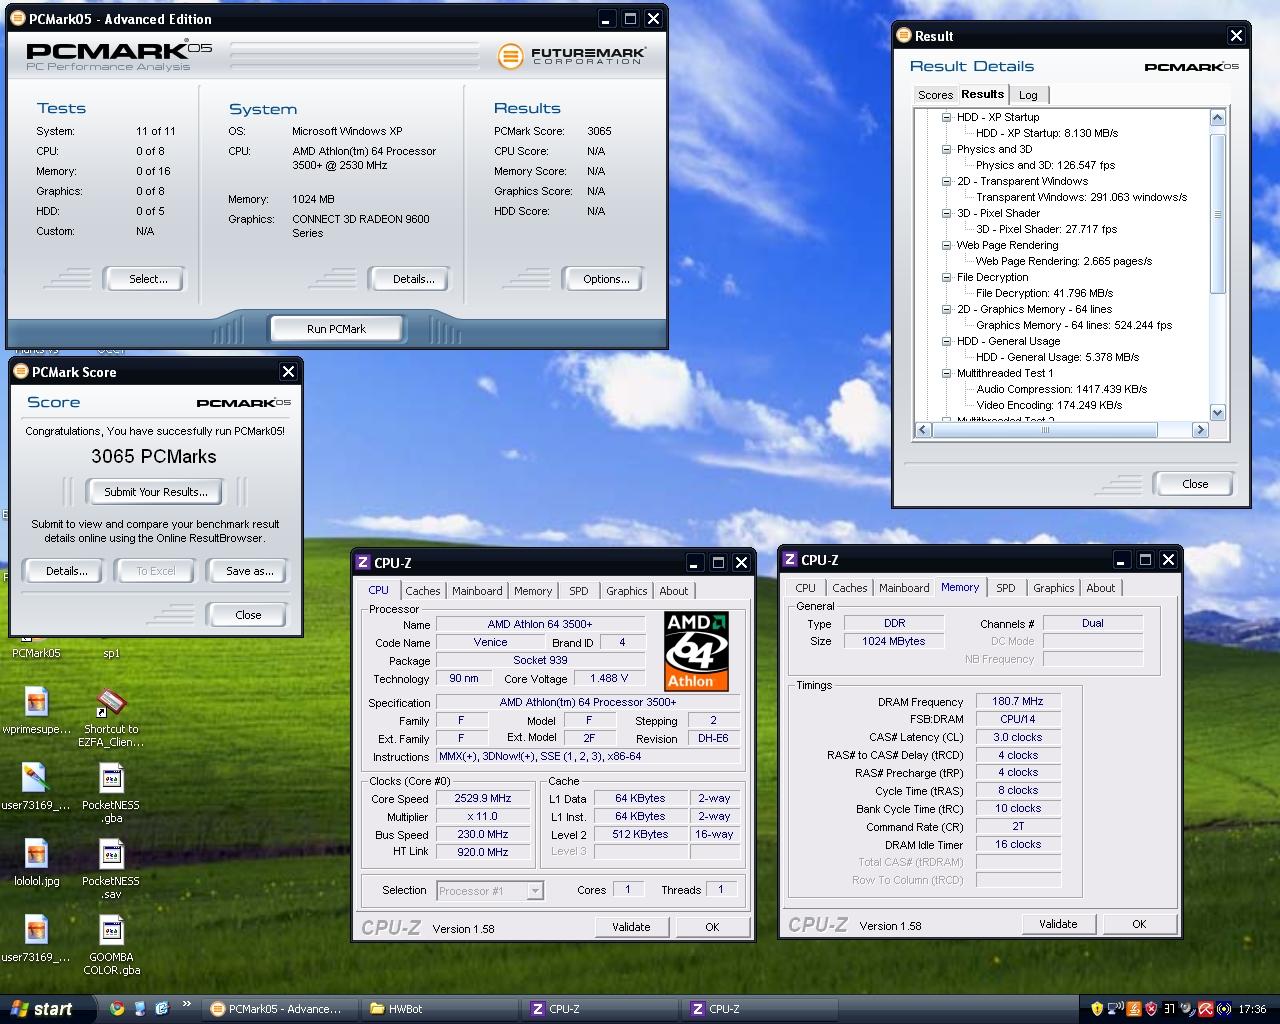Screen dimensions: 1280x1024
Task: Click Details... under System in PCMark05
Action: point(413,279)
